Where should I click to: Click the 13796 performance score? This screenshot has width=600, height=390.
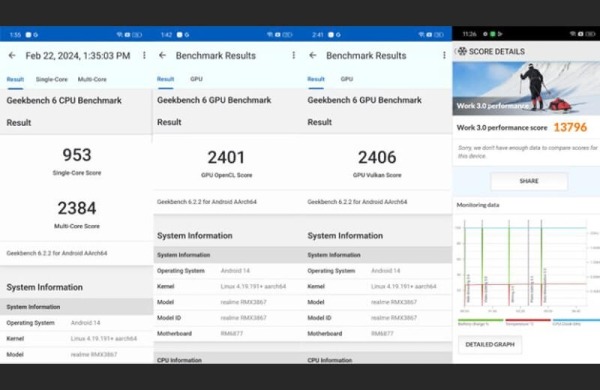click(x=570, y=127)
